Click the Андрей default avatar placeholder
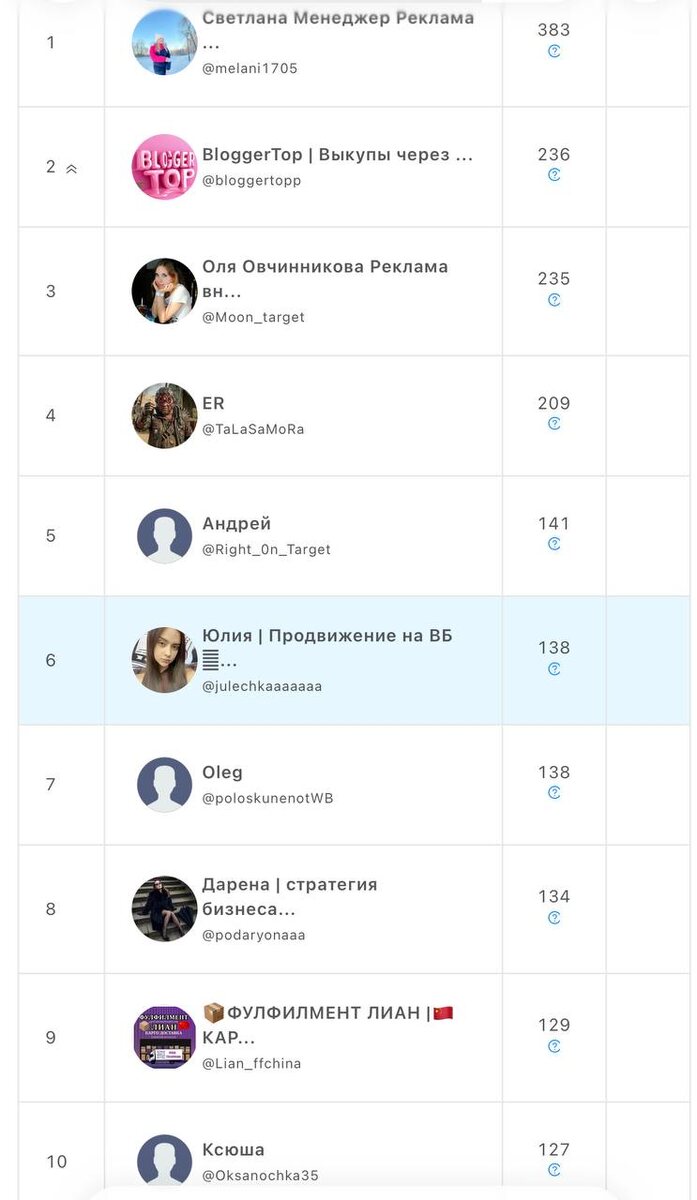Screen dimensions: 697x1200 coord(164,536)
